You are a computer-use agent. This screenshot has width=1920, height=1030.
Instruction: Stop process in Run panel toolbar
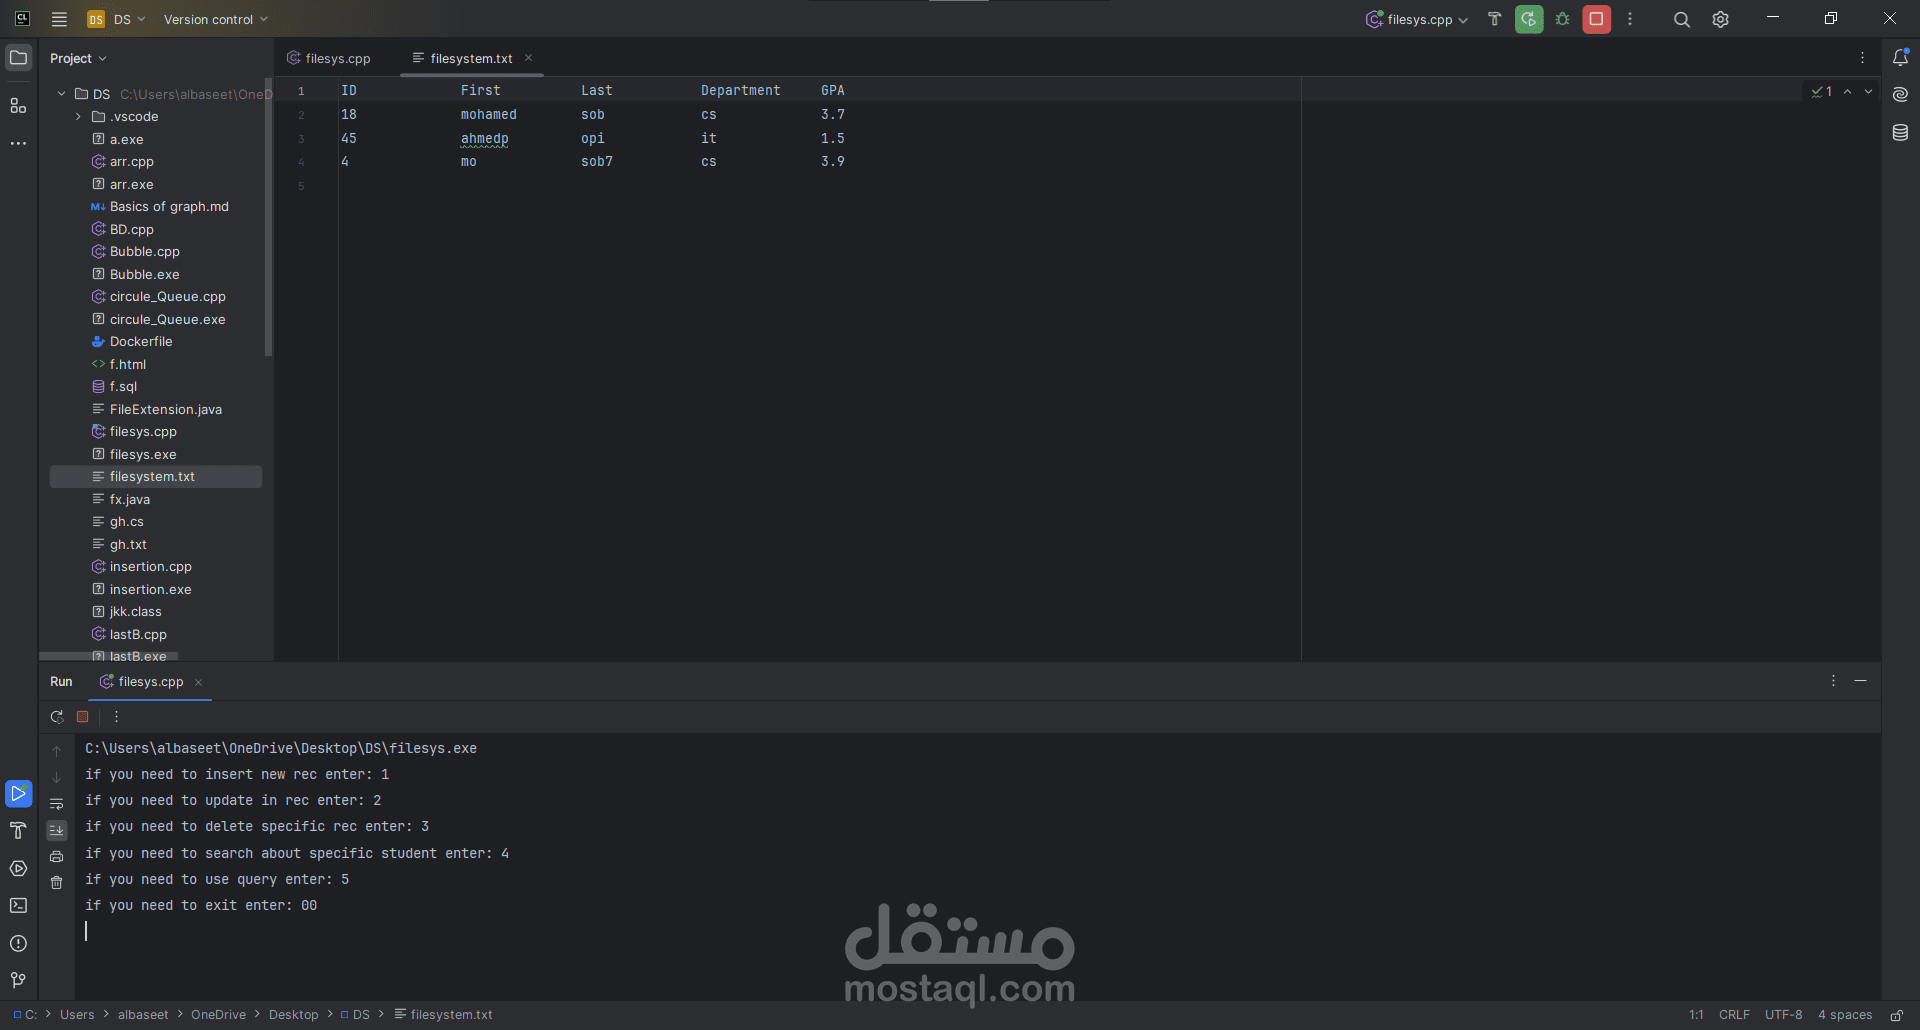coord(83,717)
